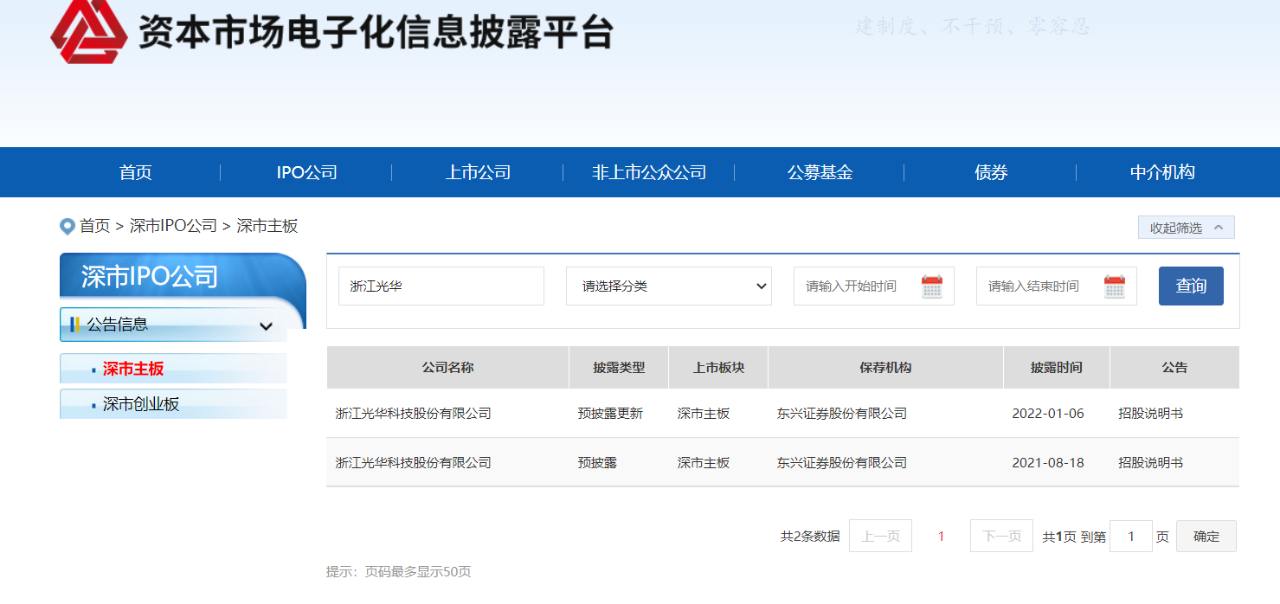Click the 披露类型 column header
The image size is (1280, 604).
point(619,367)
